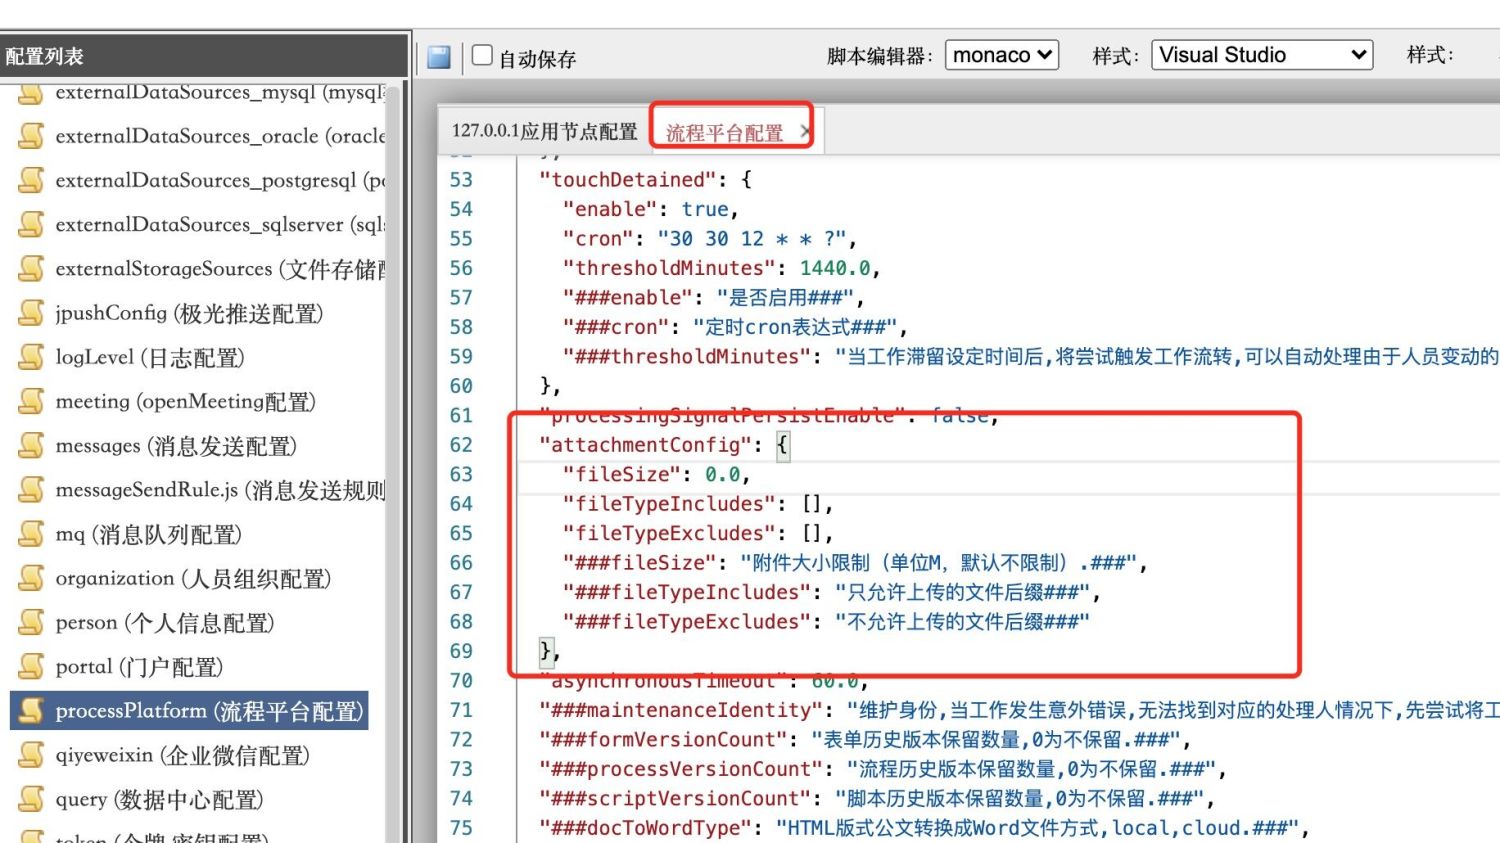Click the "###maintenanceIdentity" line
This screenshot has height=843, width=1500.
coord(1019,710)
